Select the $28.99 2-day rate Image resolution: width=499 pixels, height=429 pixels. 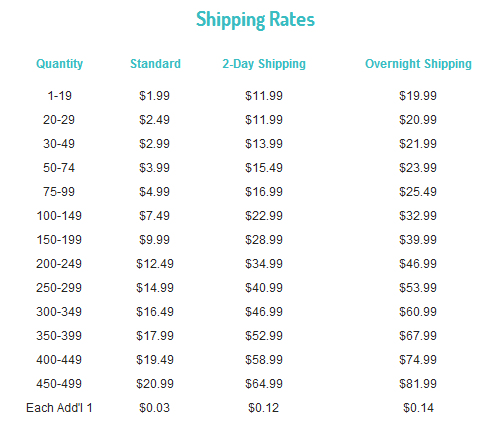[264, 240]
